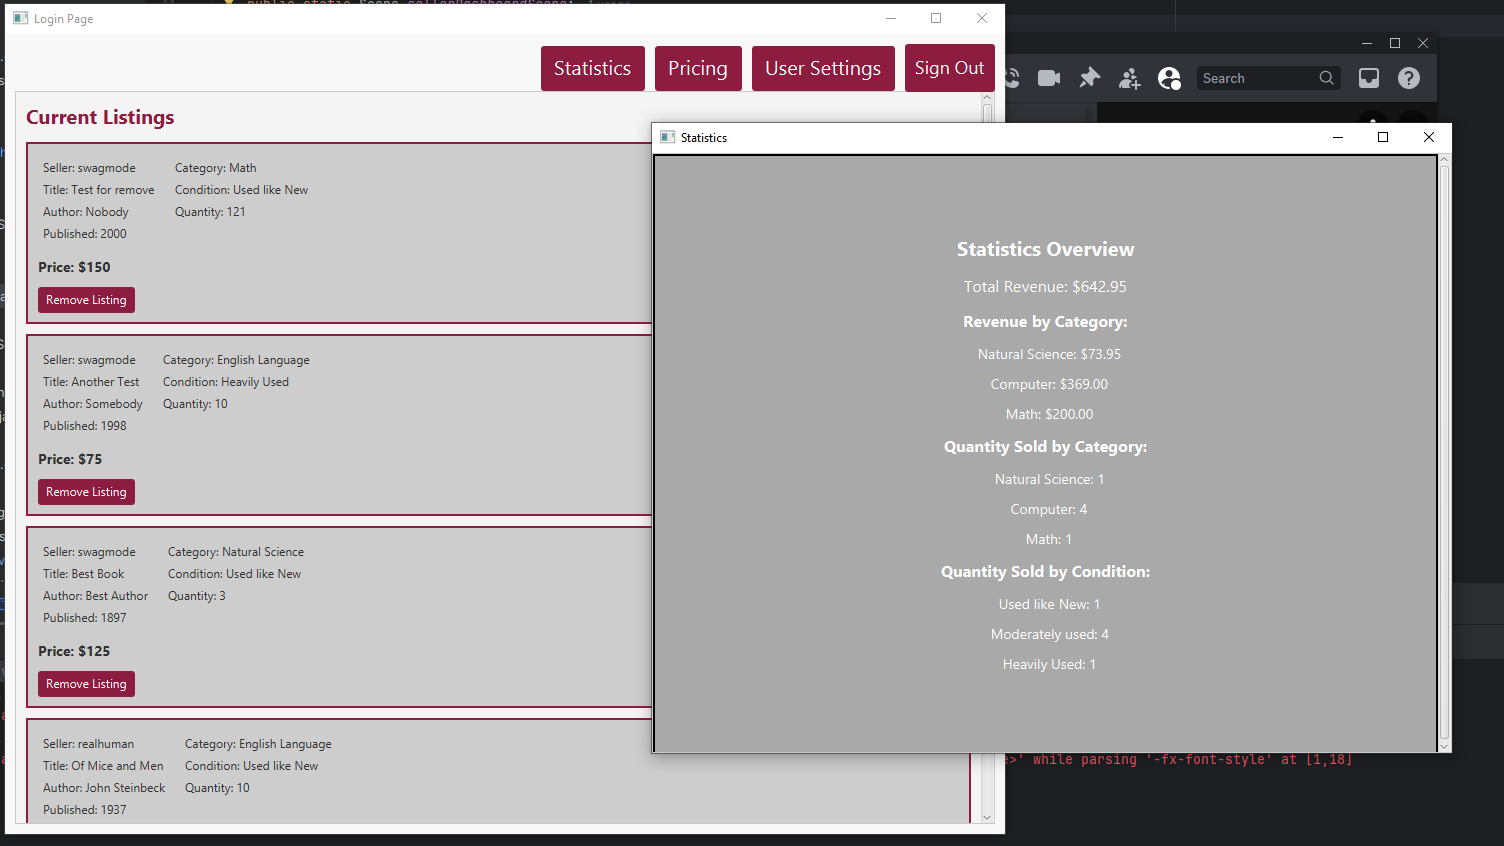Open User Settings
This screenshot has height=846, width=1504.
point(822,68)
